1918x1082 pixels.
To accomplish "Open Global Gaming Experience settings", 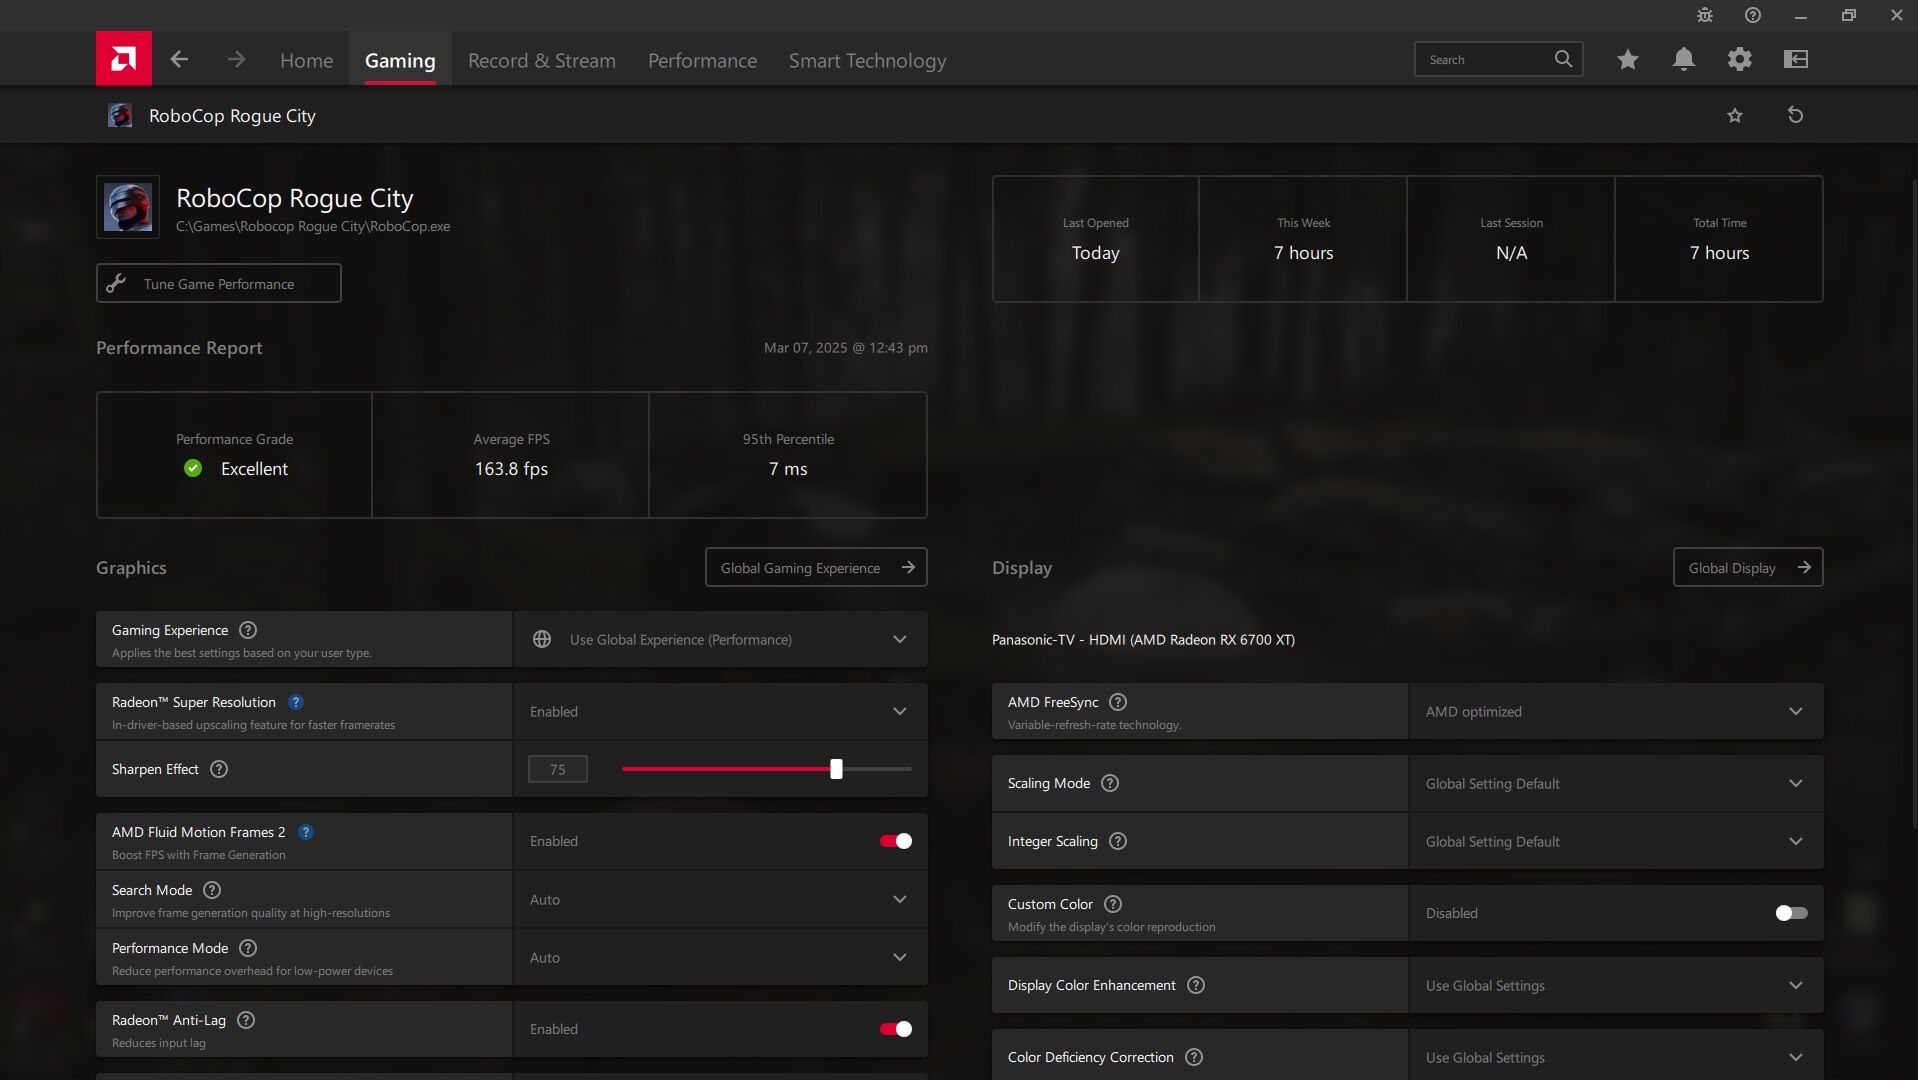I will click(x=816, y=567).
